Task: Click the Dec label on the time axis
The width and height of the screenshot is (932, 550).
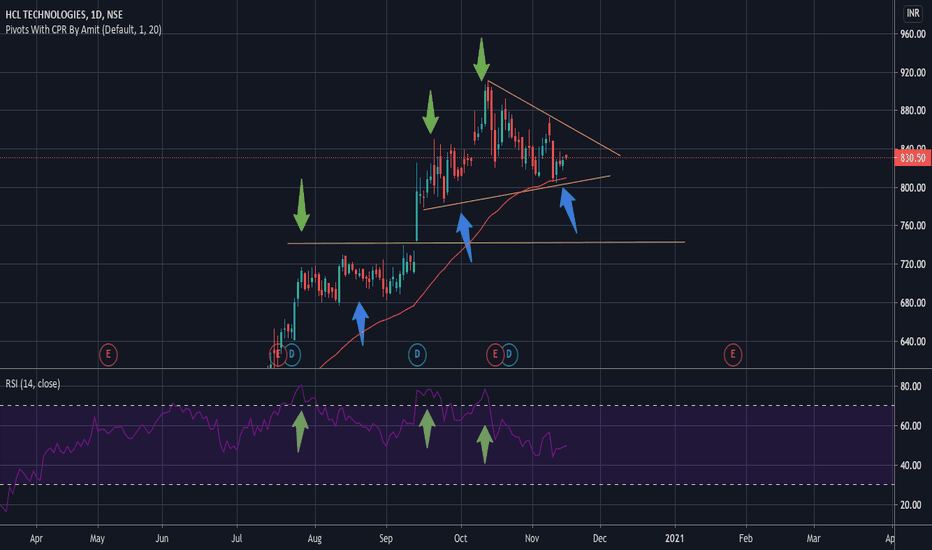Action: (x=600, y=539)
